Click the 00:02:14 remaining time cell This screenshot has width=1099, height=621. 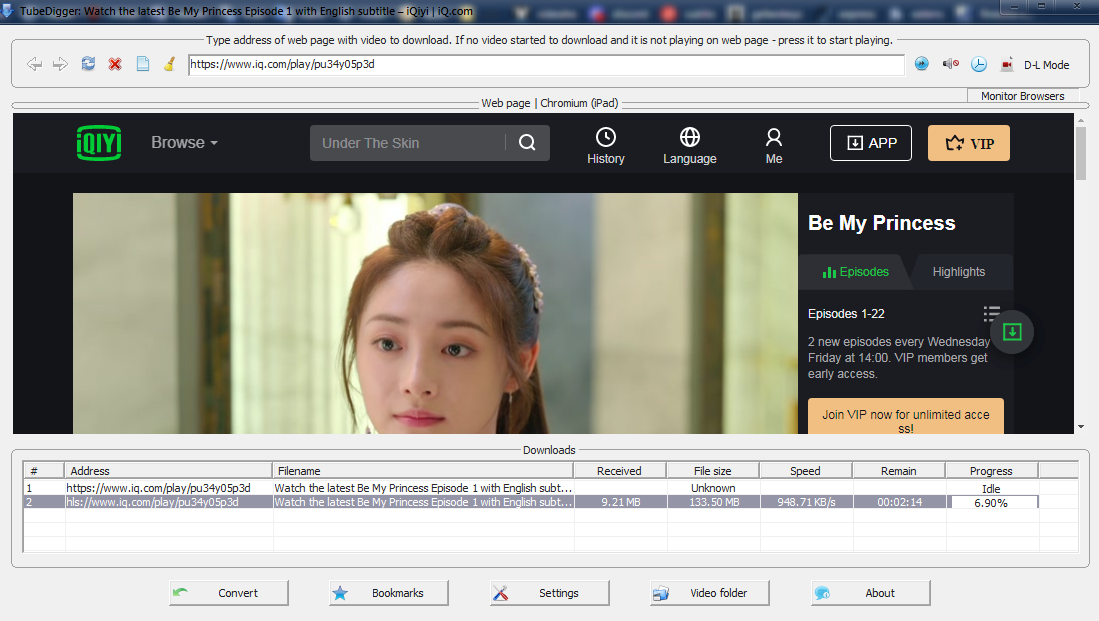[x=899, y=502]
